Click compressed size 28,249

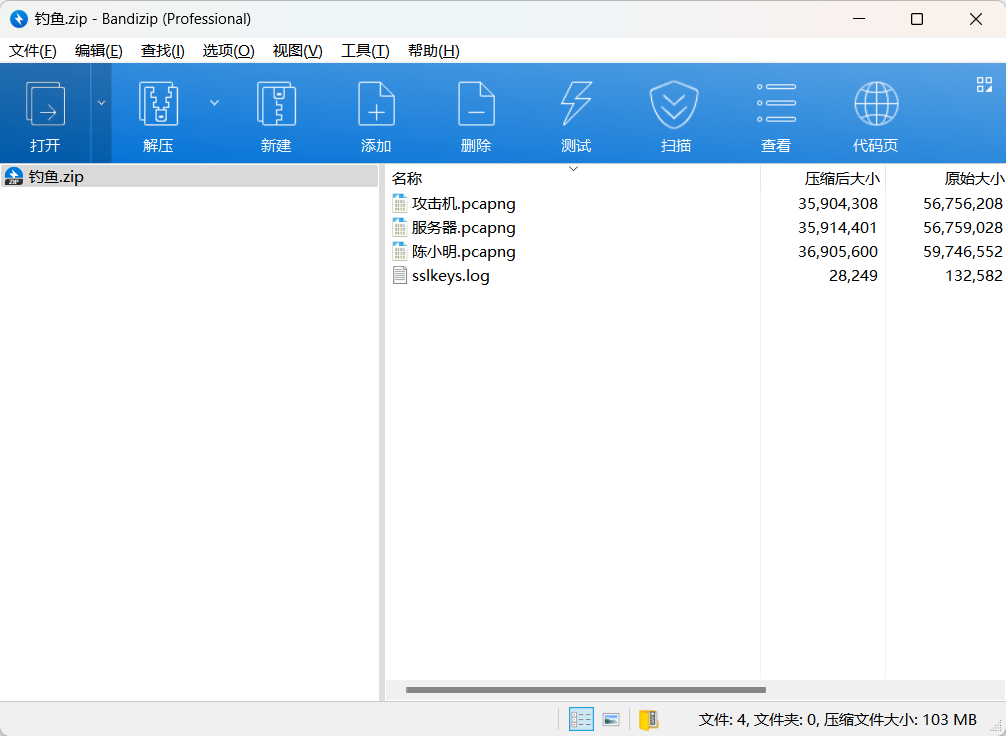tap(853, 276)
